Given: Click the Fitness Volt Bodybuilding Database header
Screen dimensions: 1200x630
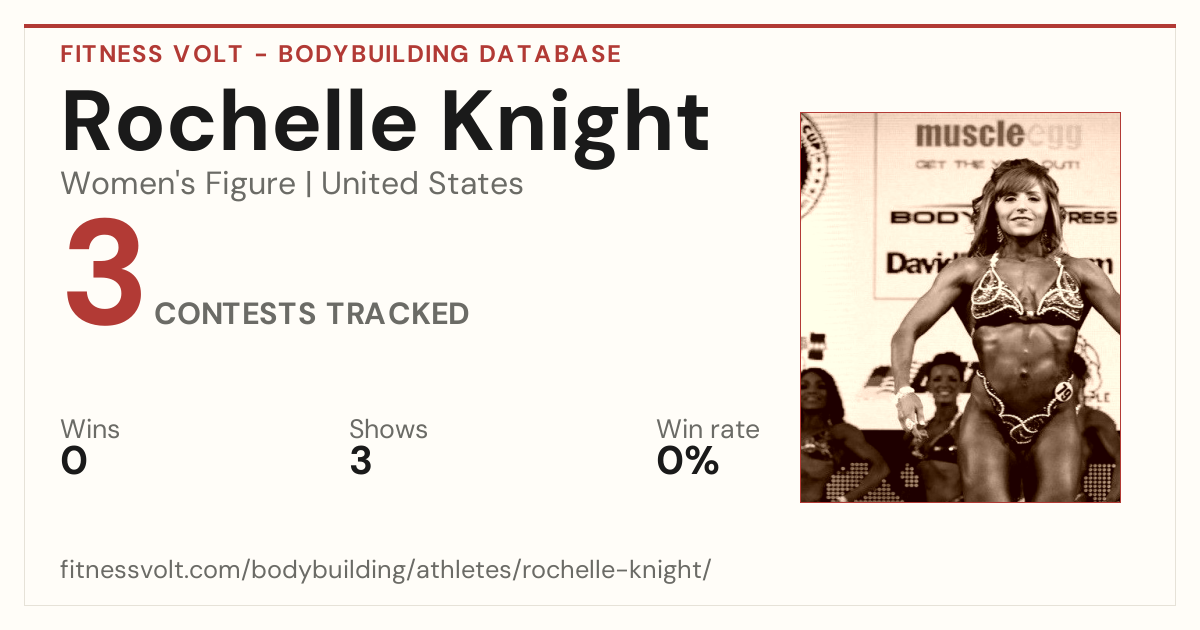Looking at the screenshot, I should tap(341, 54).
